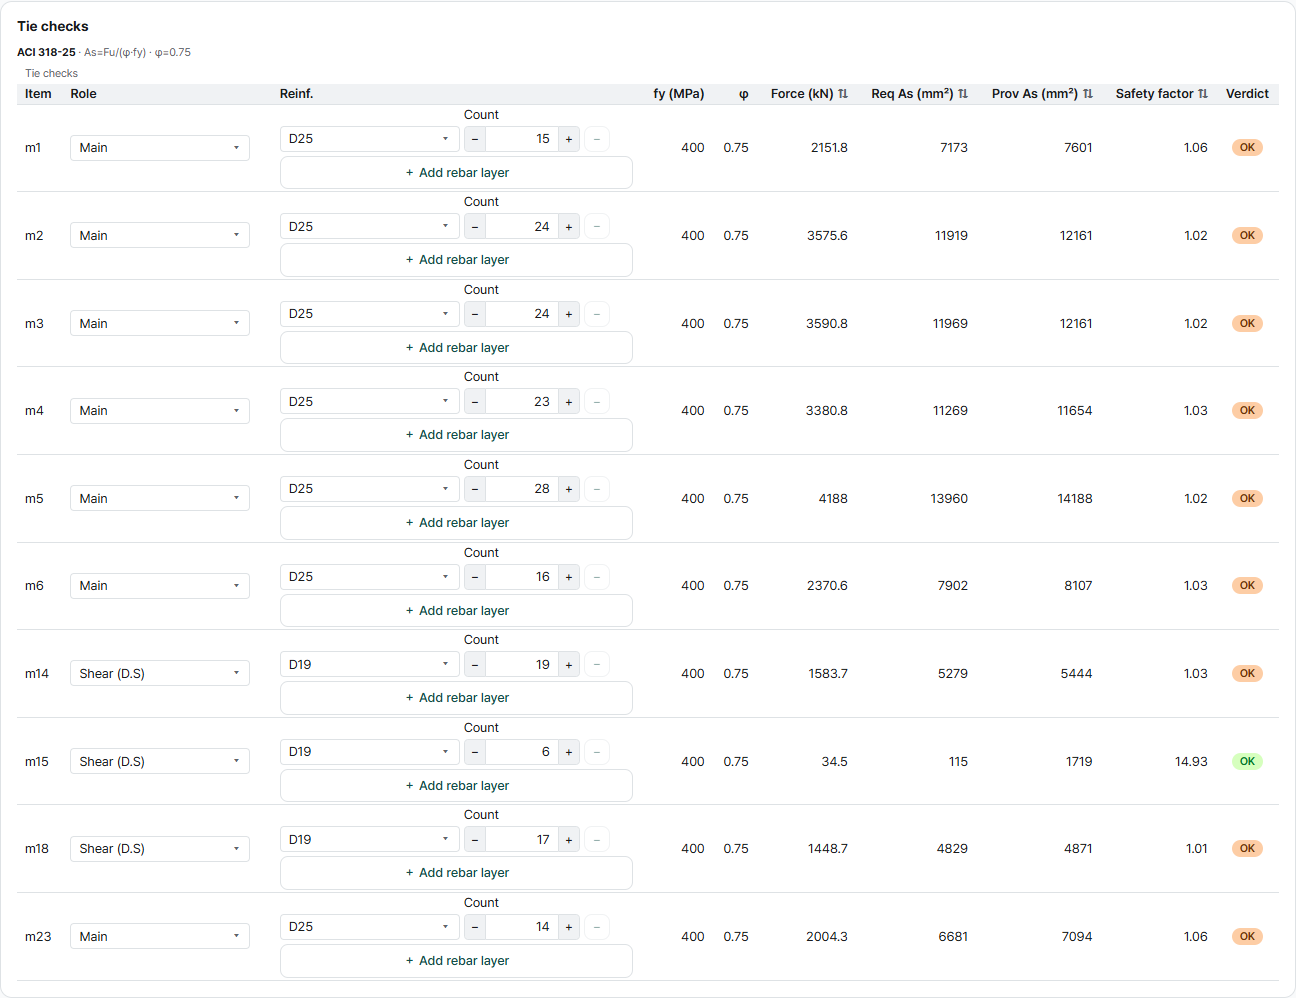Add rebar layer to m4
This screenshot has width=1296, height=998.
coord(456,435)
